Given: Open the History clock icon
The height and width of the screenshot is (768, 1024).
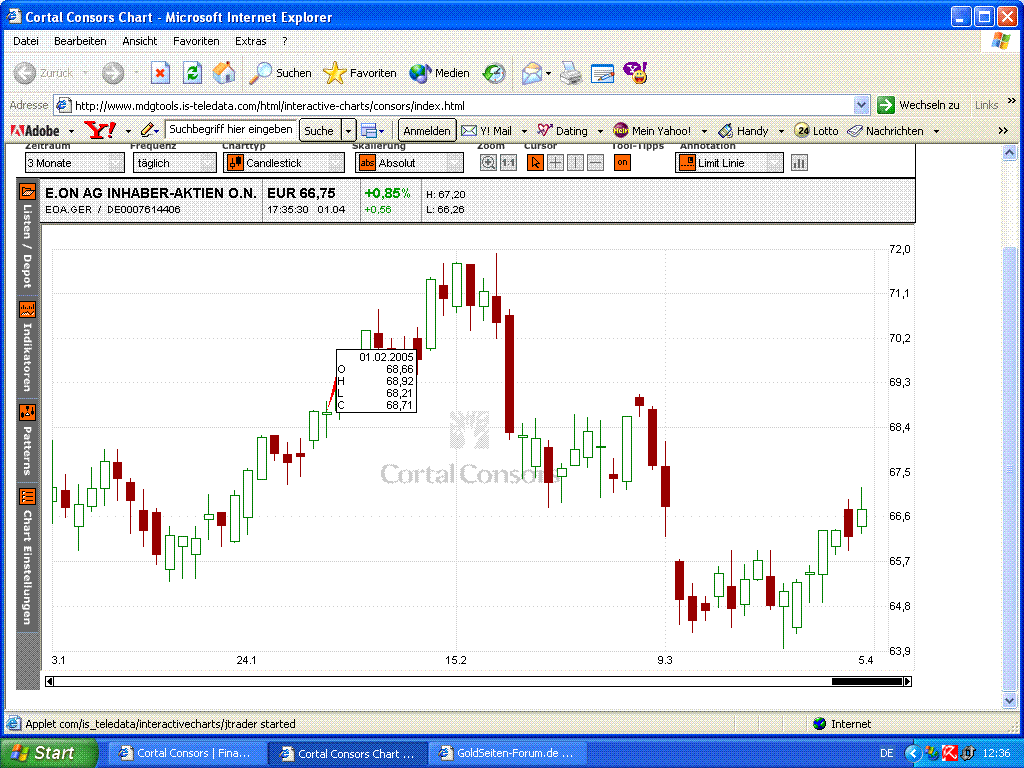Looking at the screenshot, I should tap(494, 73).
